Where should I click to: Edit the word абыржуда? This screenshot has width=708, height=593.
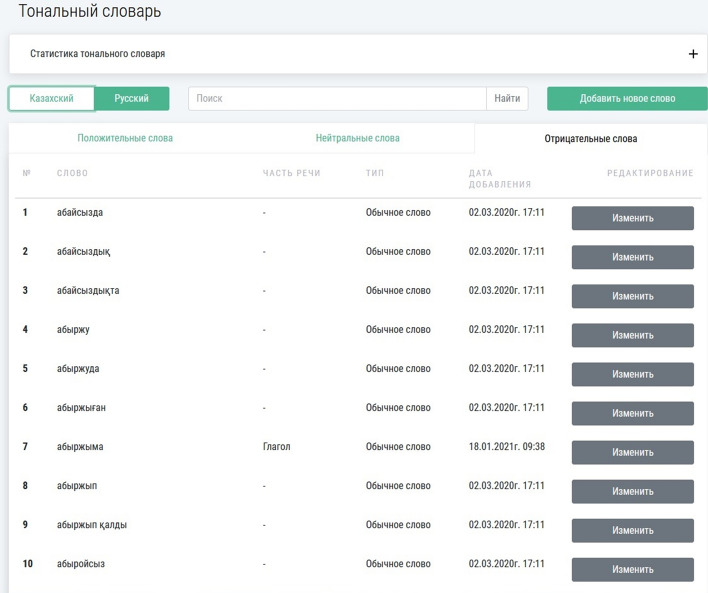pos(632,374)
